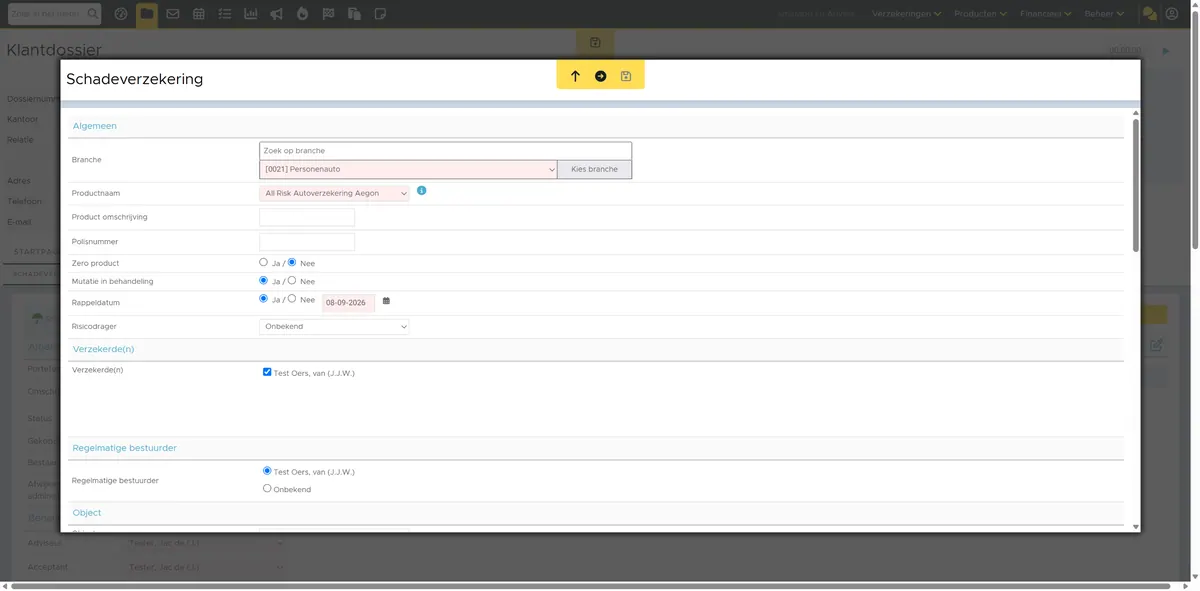Uncheck Test Oers under Verzekerde(n)
1200x591 pixels.
click(267, 372)
